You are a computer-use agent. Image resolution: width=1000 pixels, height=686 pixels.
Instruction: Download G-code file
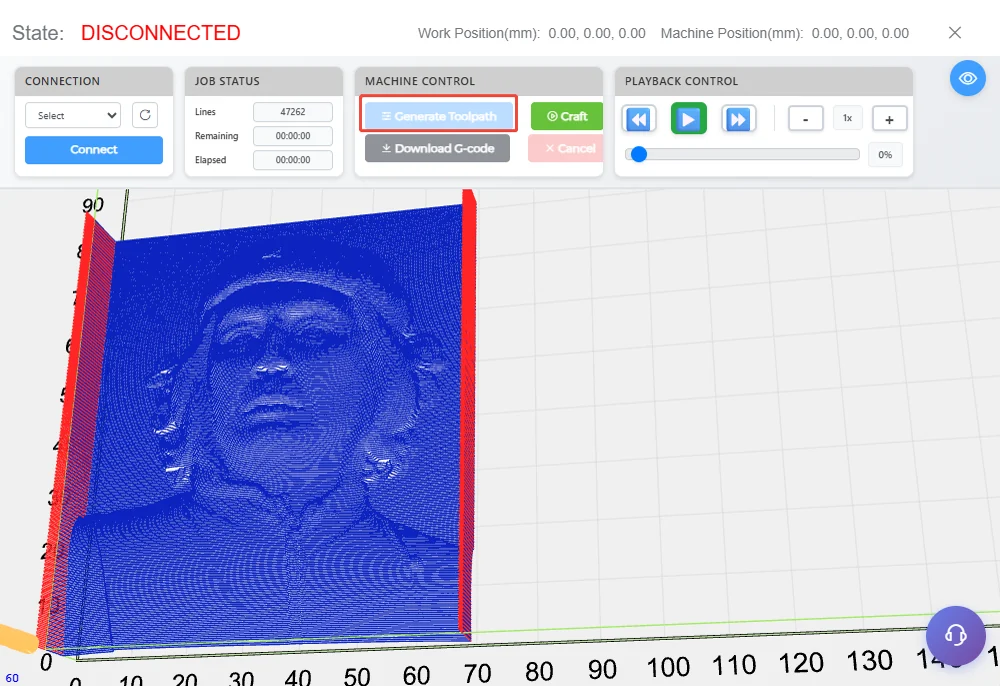point(438,149)
